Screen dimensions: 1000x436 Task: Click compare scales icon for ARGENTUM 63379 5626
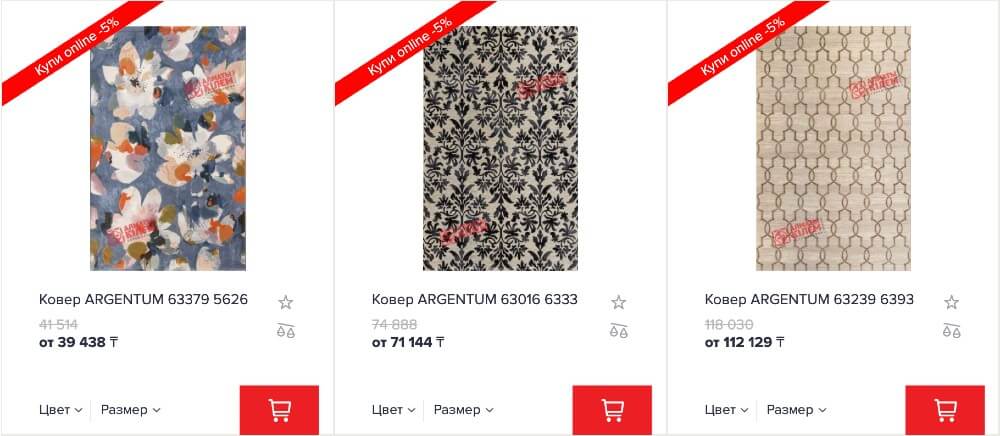point(286,330)
